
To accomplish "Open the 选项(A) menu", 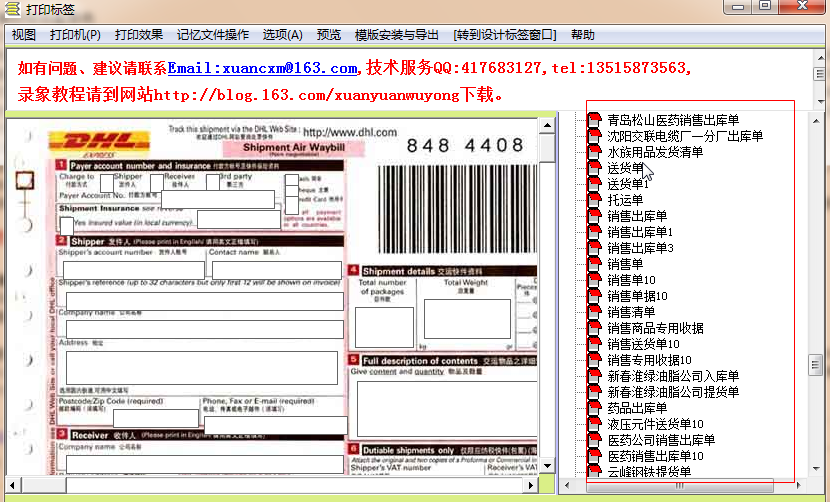I will 283,35.
